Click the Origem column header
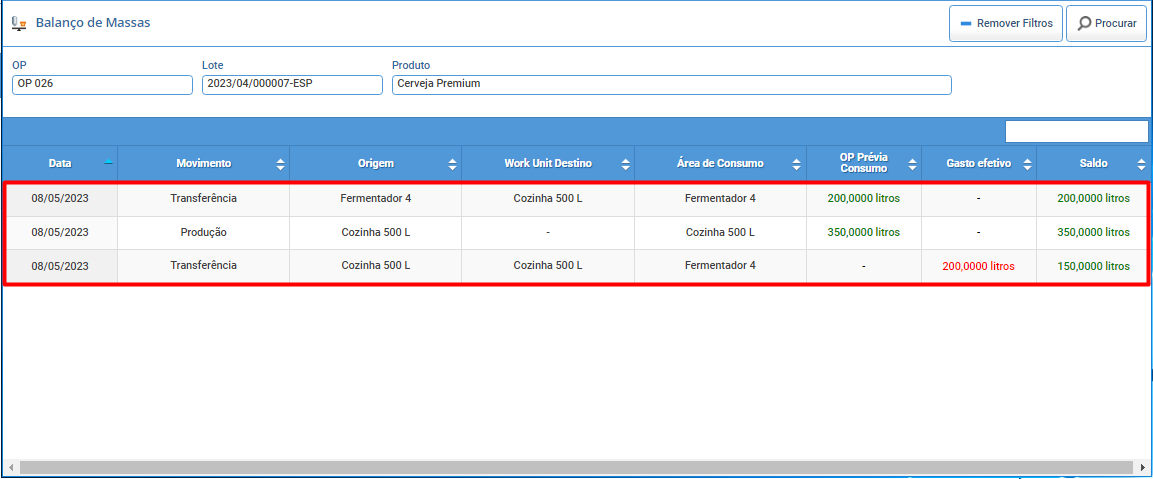This screenshot has width=1153, height=479. pyautogui.click(x=376, y=163)
